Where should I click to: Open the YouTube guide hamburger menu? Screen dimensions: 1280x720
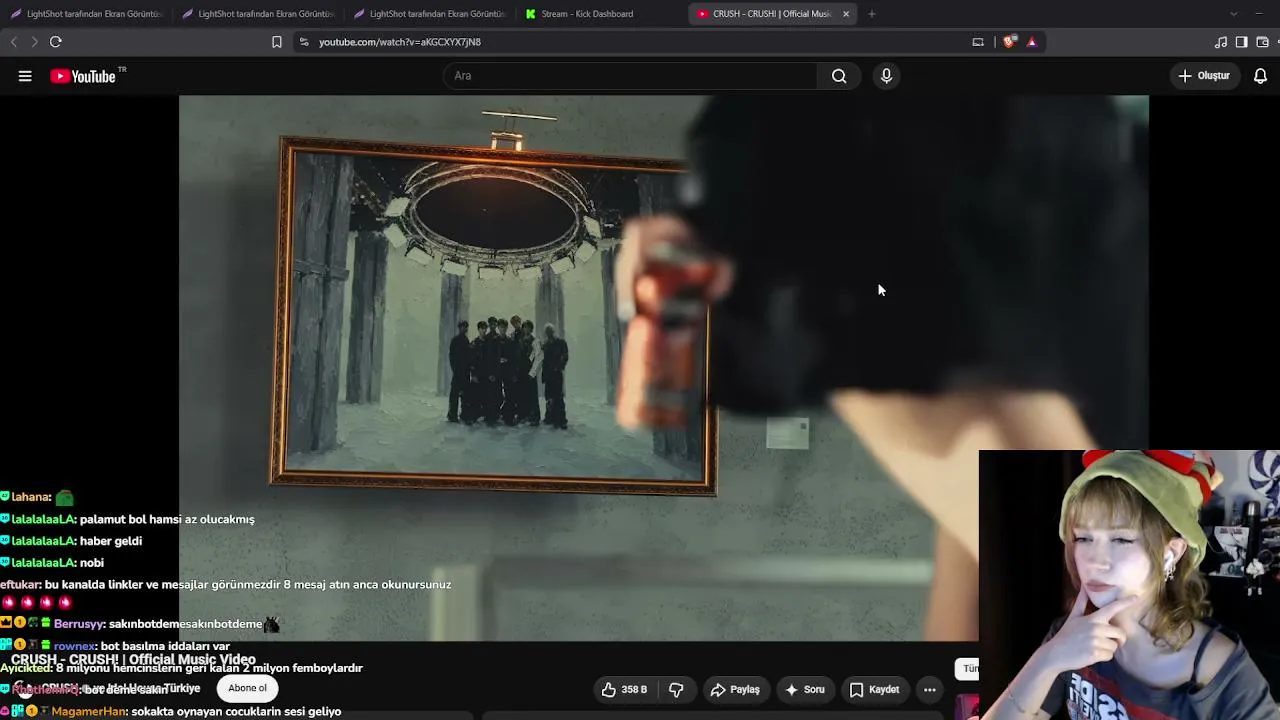[25, 76]
